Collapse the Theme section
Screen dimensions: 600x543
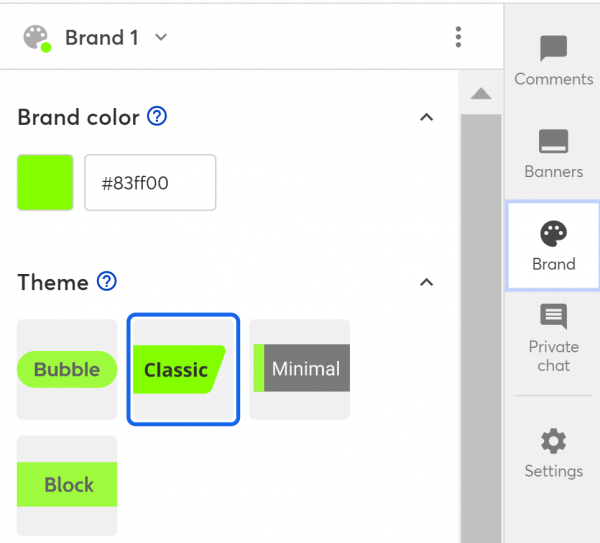click(427, 282)
